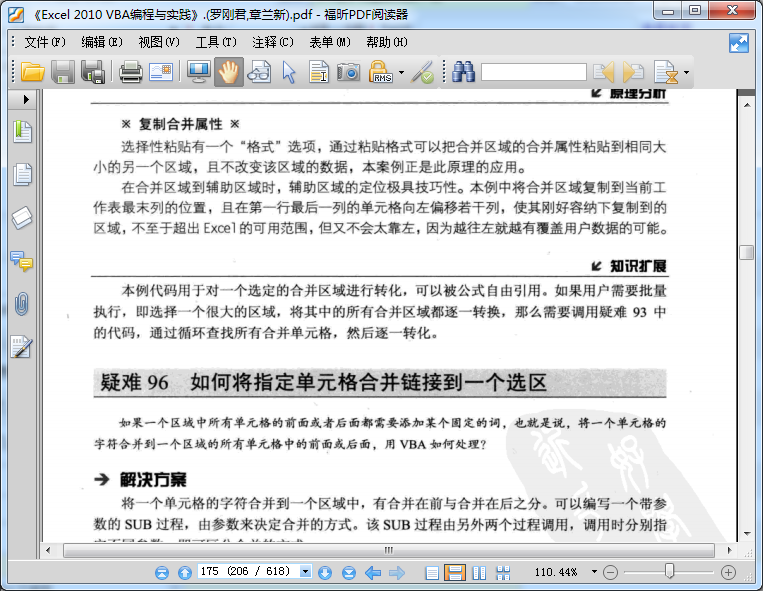Enable facing pages layout
763x591 pixels.
tap(479, 573)
